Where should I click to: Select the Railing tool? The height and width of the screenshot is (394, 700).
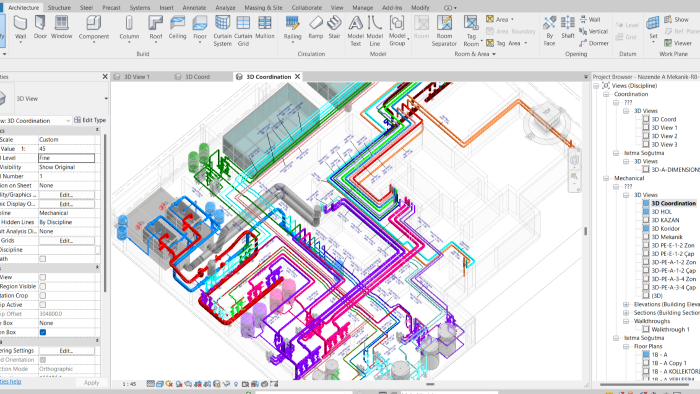pos(292,28)
